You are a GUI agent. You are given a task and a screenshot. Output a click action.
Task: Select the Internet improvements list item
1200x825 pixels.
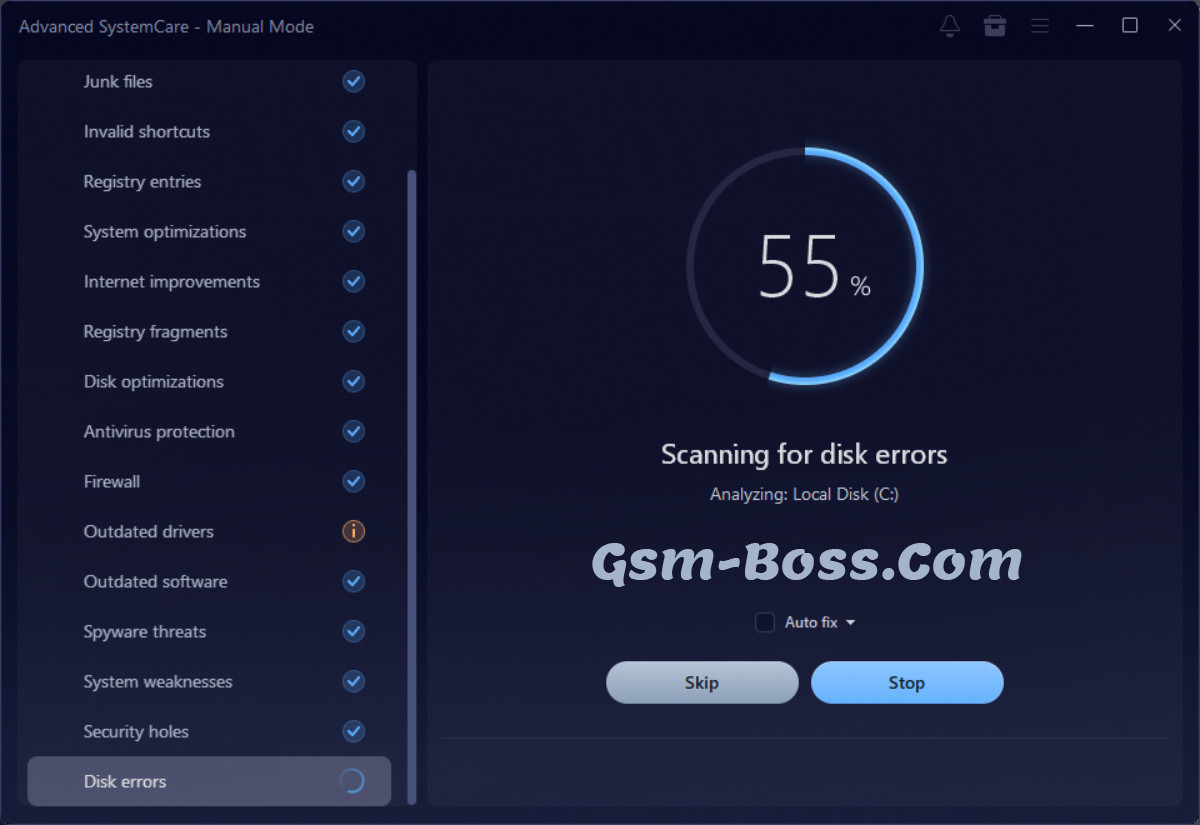point(209,281)
